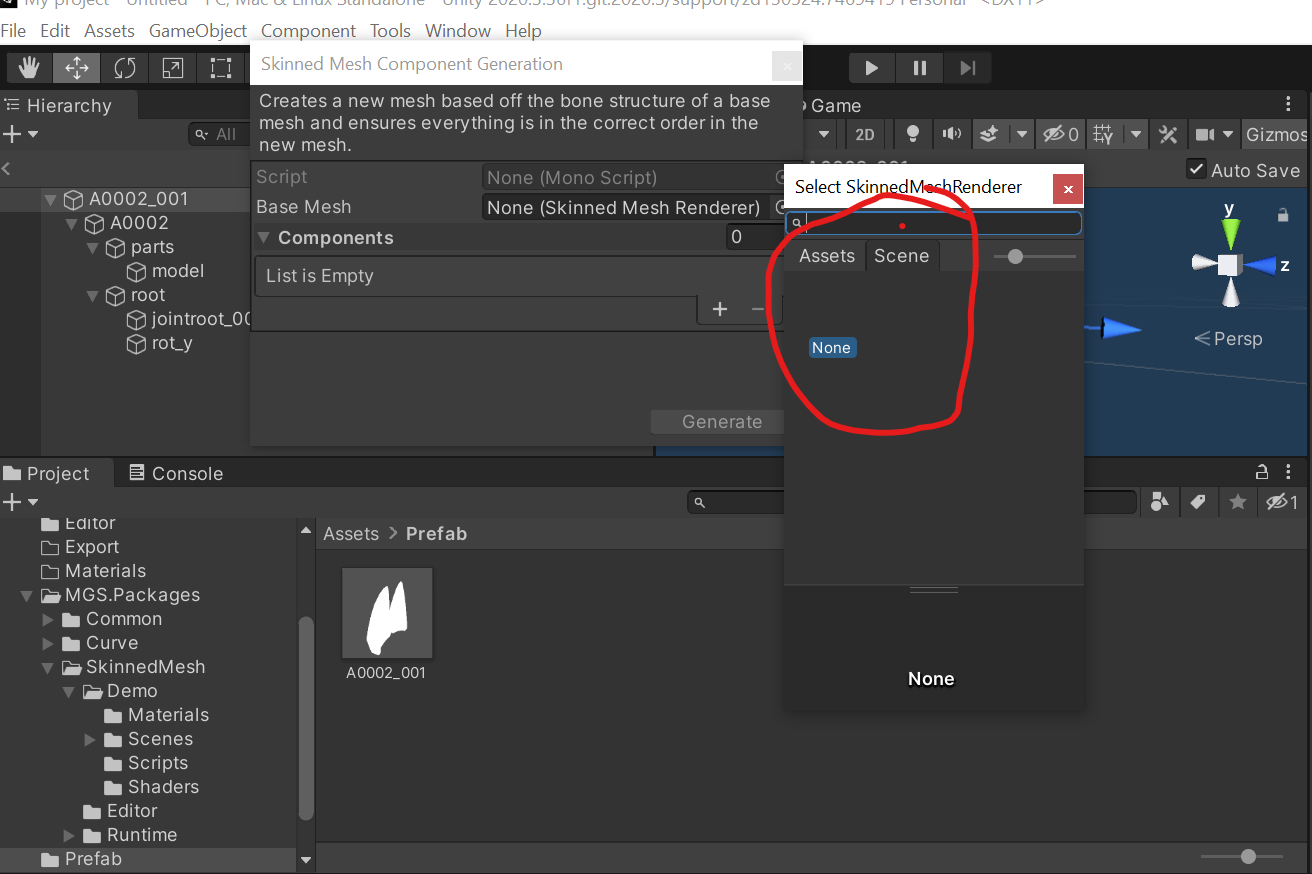Click the scene orientation gizmo lock
Viewport: 1312px width, 874px height.
point(1283,215)
